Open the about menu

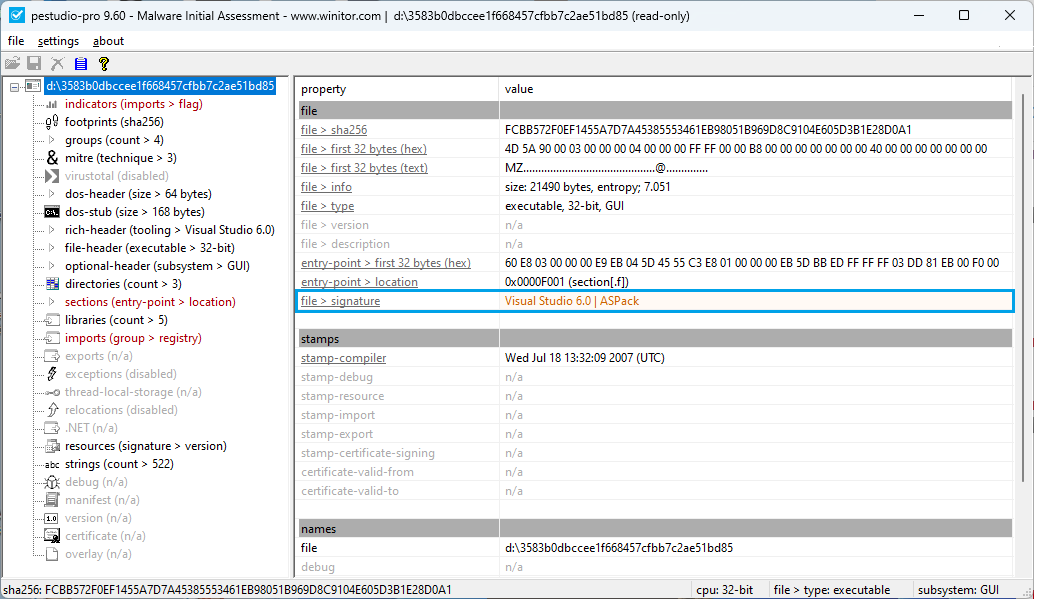[108, 41]
